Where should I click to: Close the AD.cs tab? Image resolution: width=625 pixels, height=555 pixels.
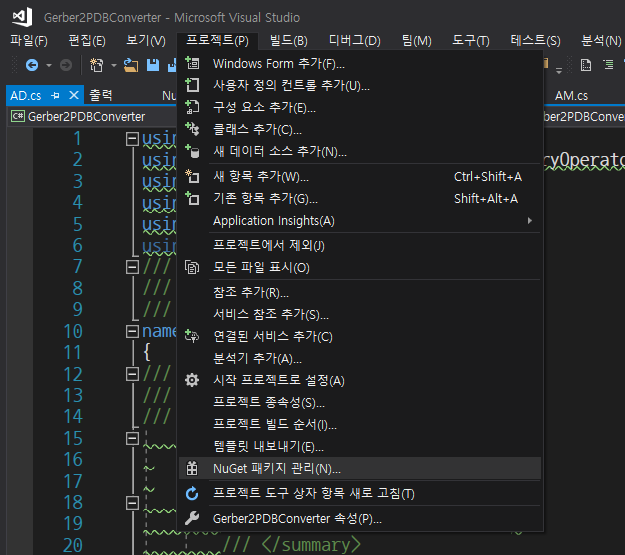74,95
